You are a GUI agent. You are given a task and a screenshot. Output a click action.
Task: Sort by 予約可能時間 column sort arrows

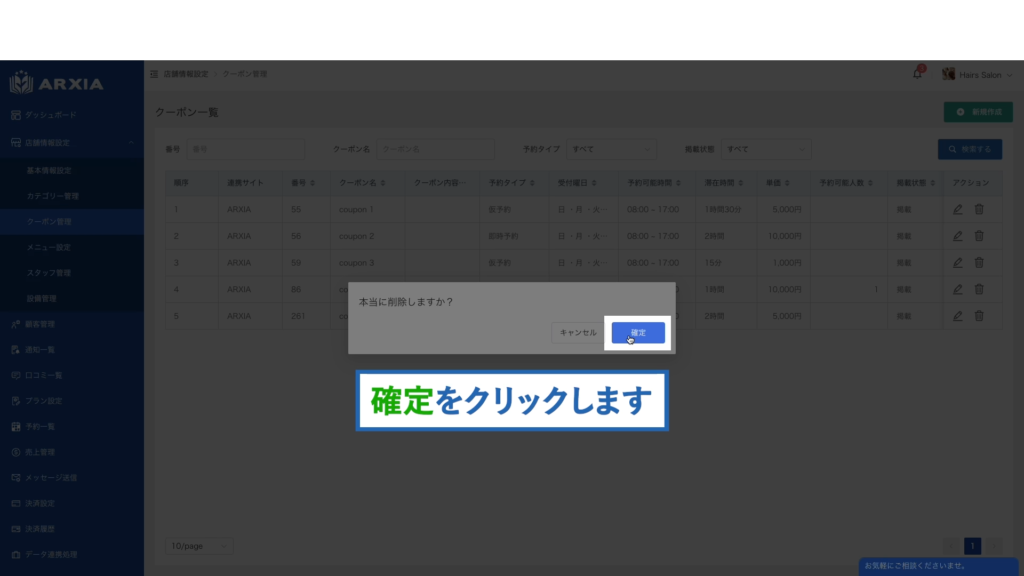678,183
